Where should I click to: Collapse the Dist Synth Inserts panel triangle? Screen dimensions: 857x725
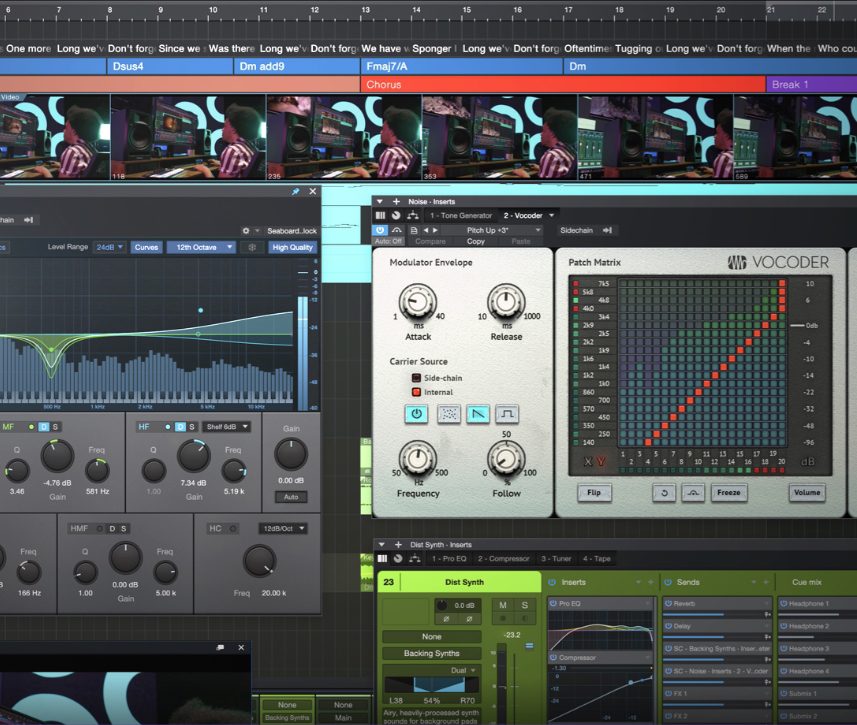381,545
